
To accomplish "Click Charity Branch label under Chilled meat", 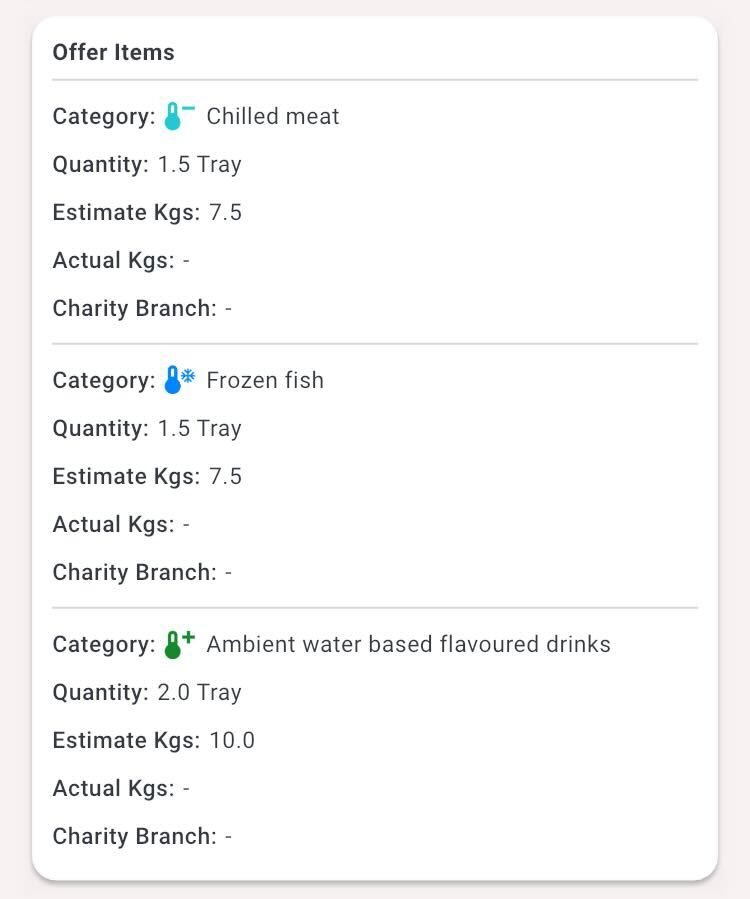I will click(135, 308).
